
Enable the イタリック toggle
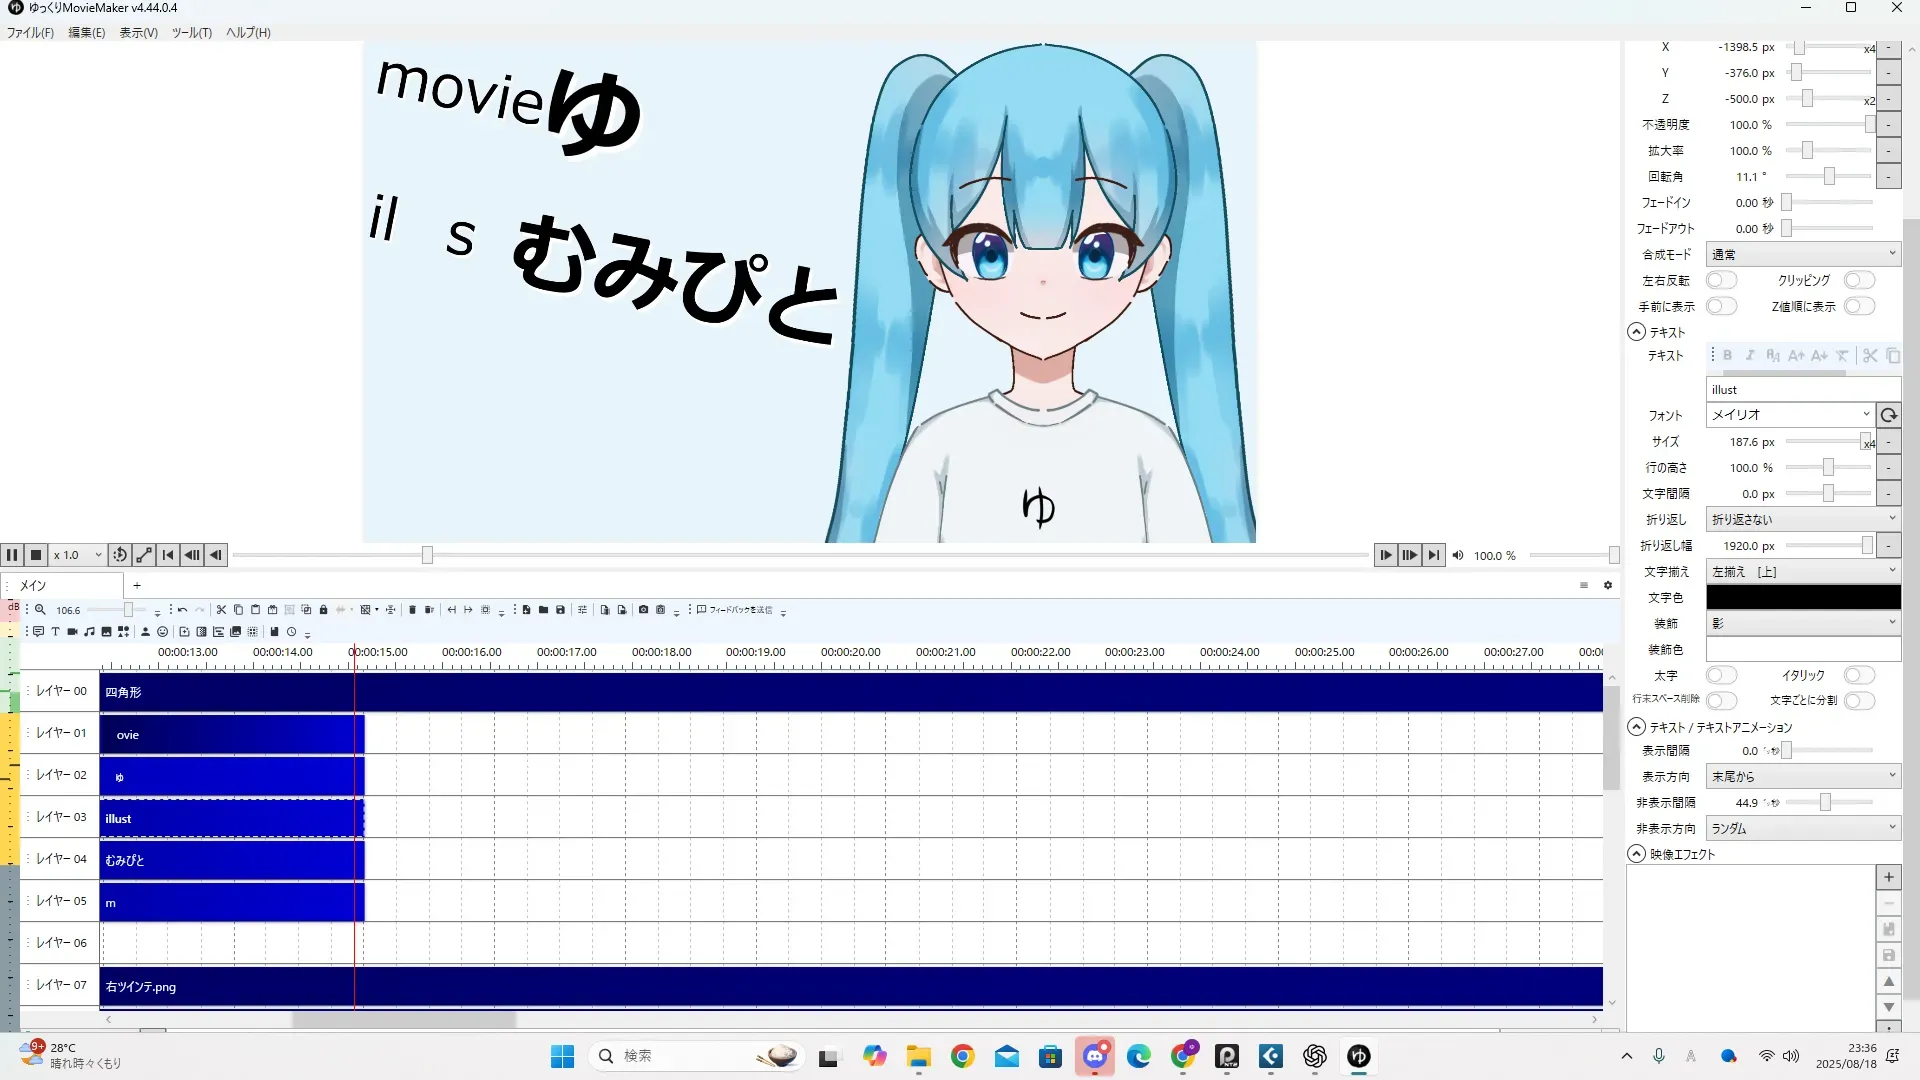[1859, 676]
